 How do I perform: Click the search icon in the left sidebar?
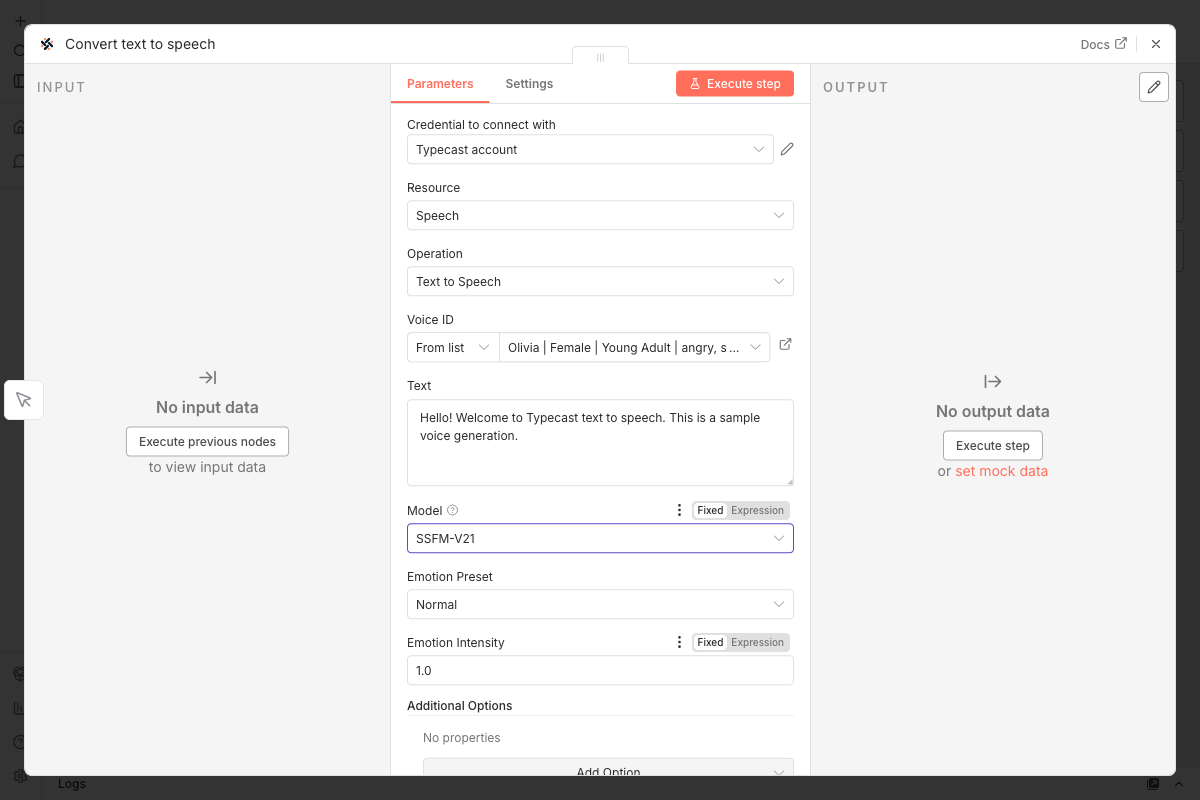point(18,48)
